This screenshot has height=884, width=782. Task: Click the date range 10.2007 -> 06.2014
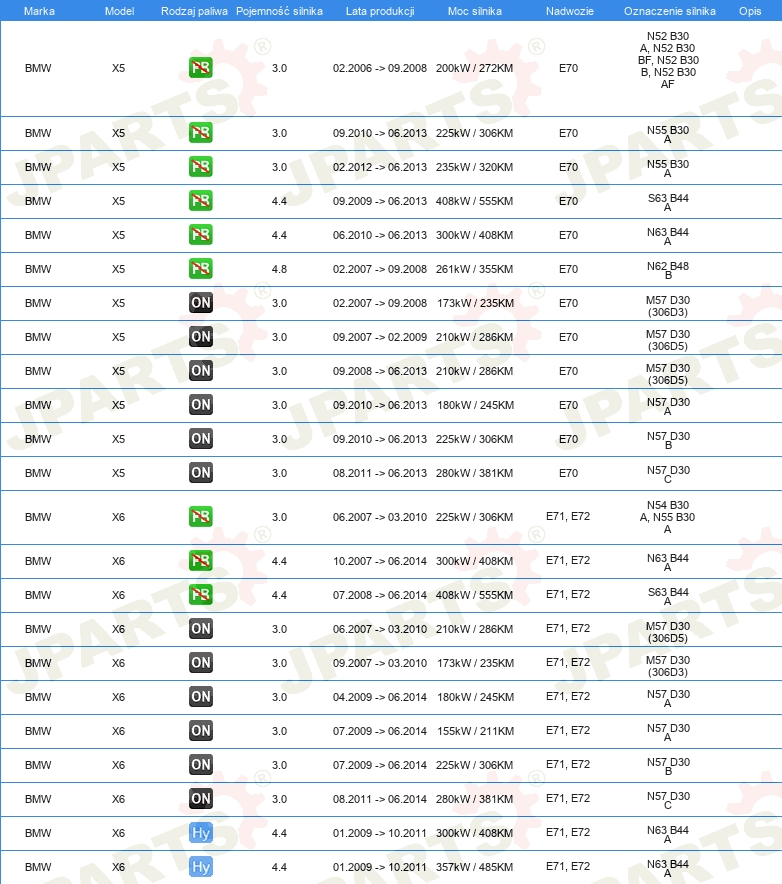[x=380, y=561]
